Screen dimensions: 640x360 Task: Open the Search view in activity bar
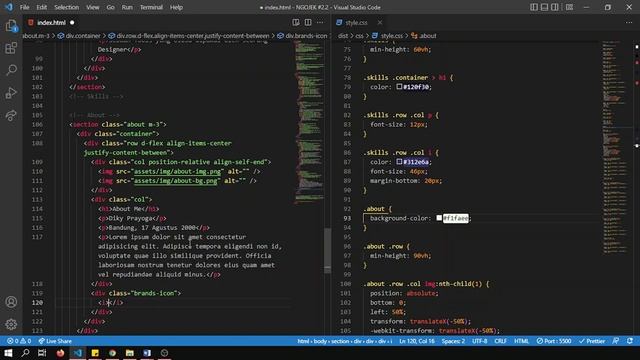click(11, 70)
